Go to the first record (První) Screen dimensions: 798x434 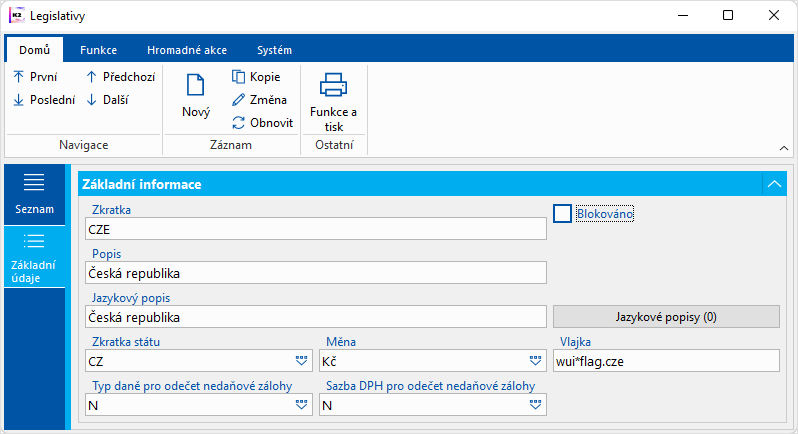(35, 77)
